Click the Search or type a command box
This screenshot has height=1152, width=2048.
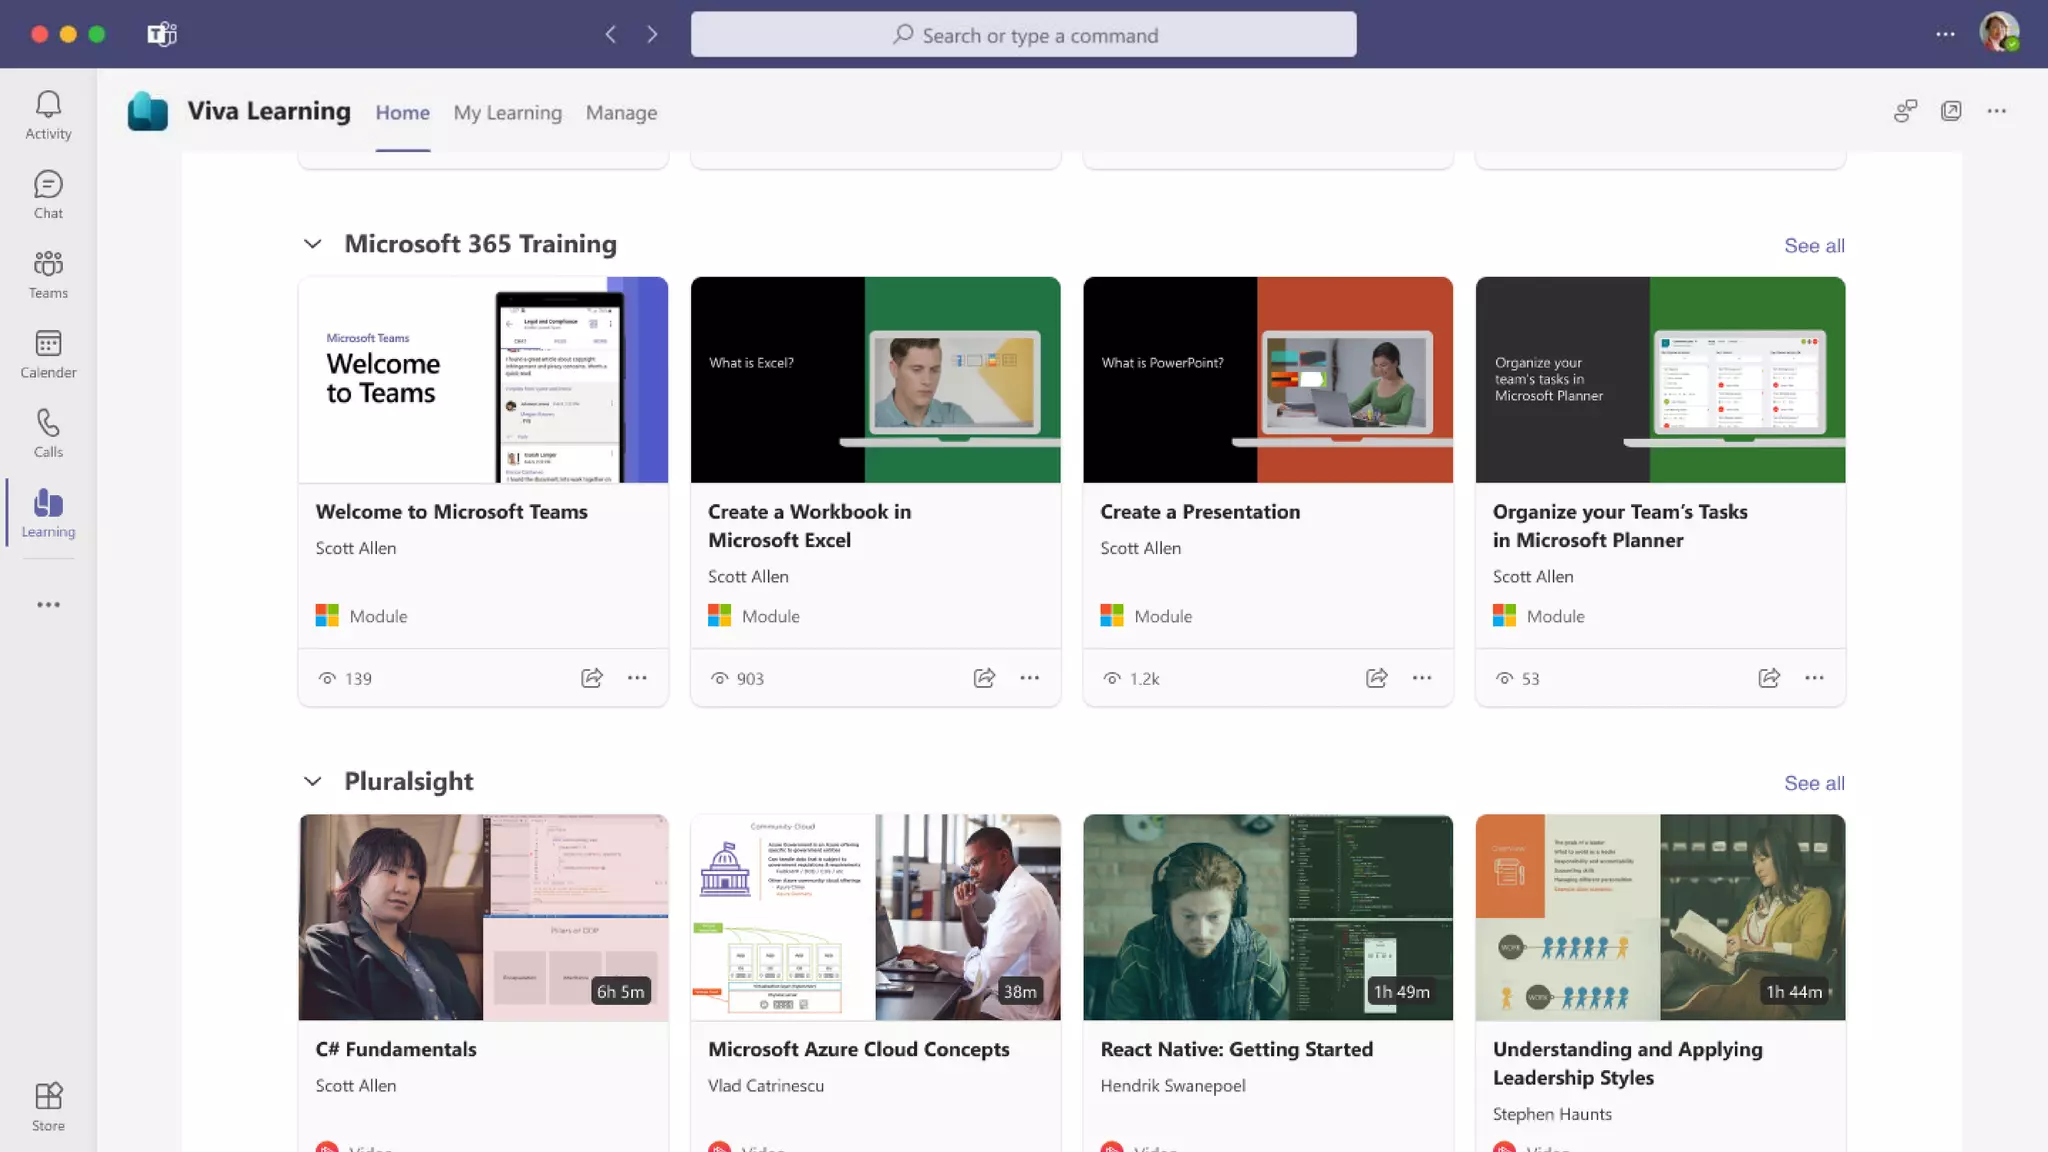[1023, 35]
